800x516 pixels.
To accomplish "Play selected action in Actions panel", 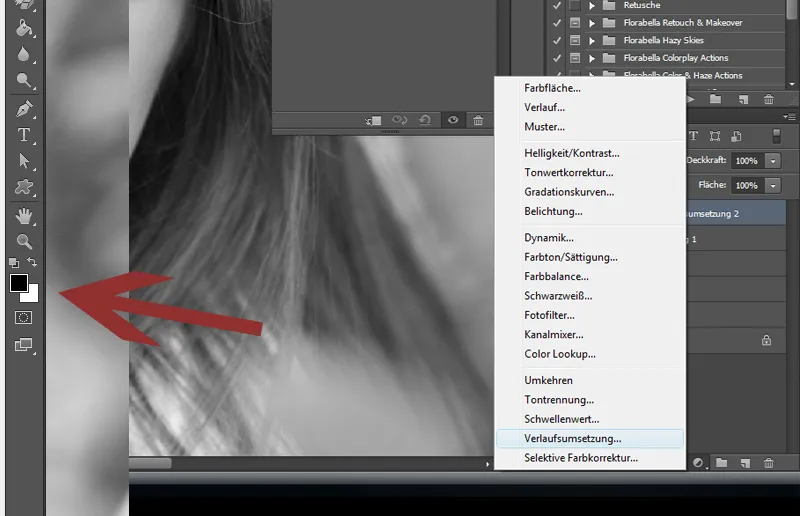I will pos(691,100).
